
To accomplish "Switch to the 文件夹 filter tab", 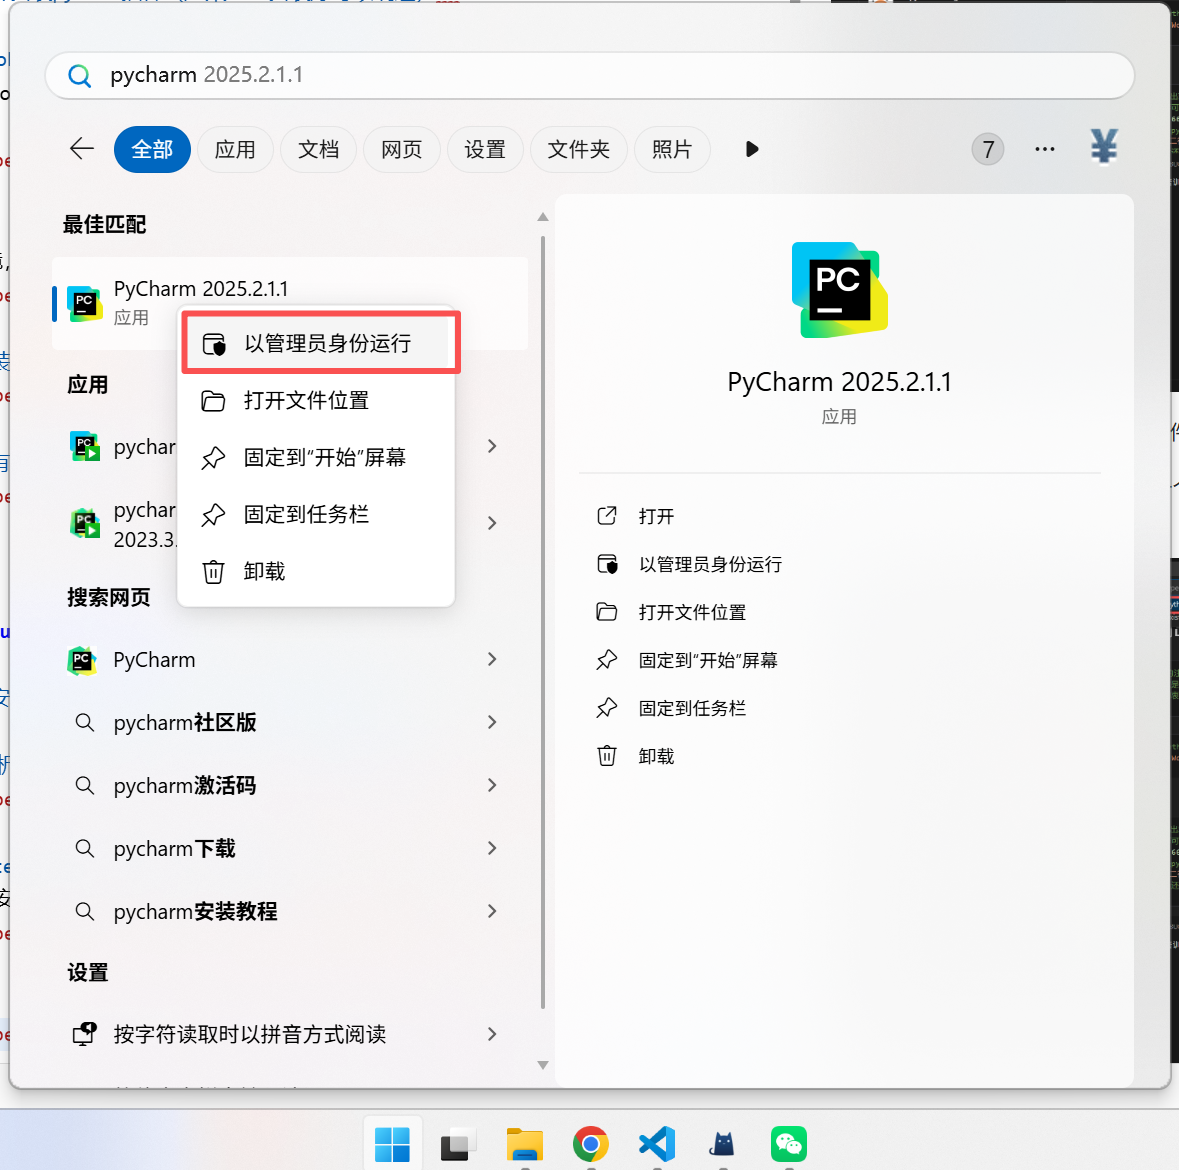I will pyautogui.click(x=578, y=149).
